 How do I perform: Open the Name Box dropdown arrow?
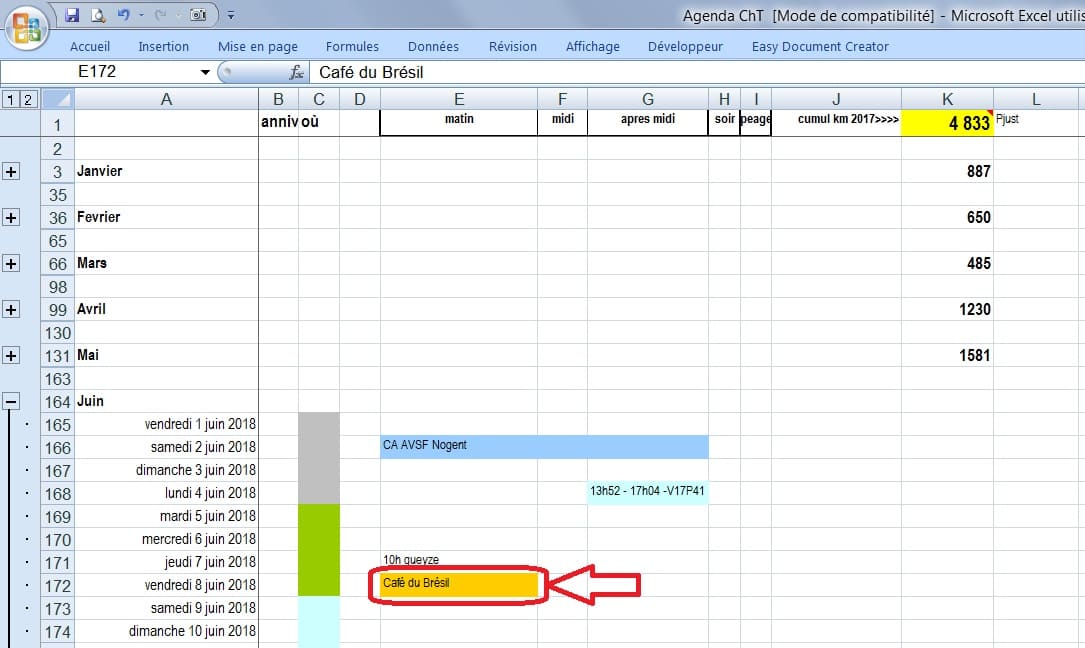click(x=206, y=72)
